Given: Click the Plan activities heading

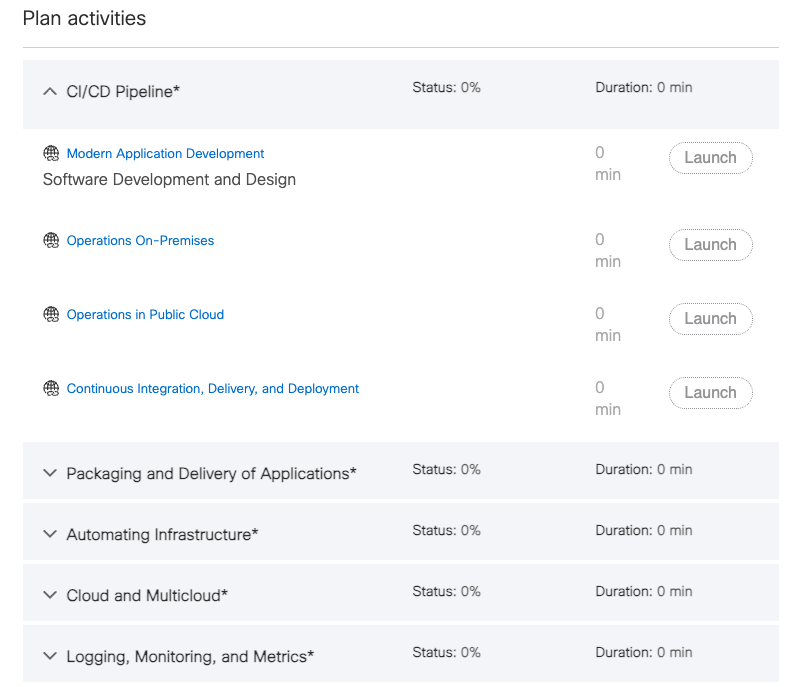Looking at the screenshot, I should (x=84, y=18).
